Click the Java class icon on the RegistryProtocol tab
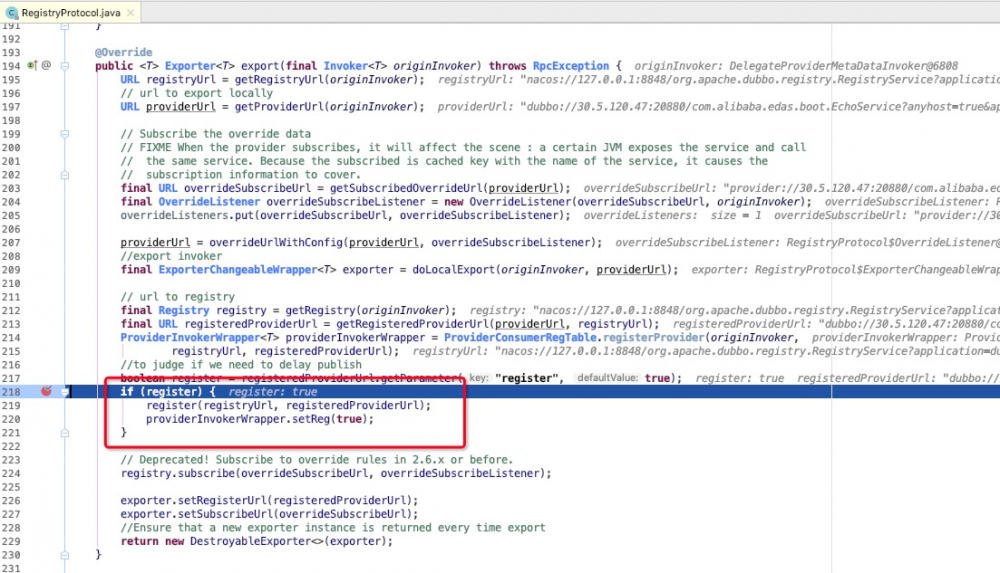1000x573 pixels. (11, 13)
